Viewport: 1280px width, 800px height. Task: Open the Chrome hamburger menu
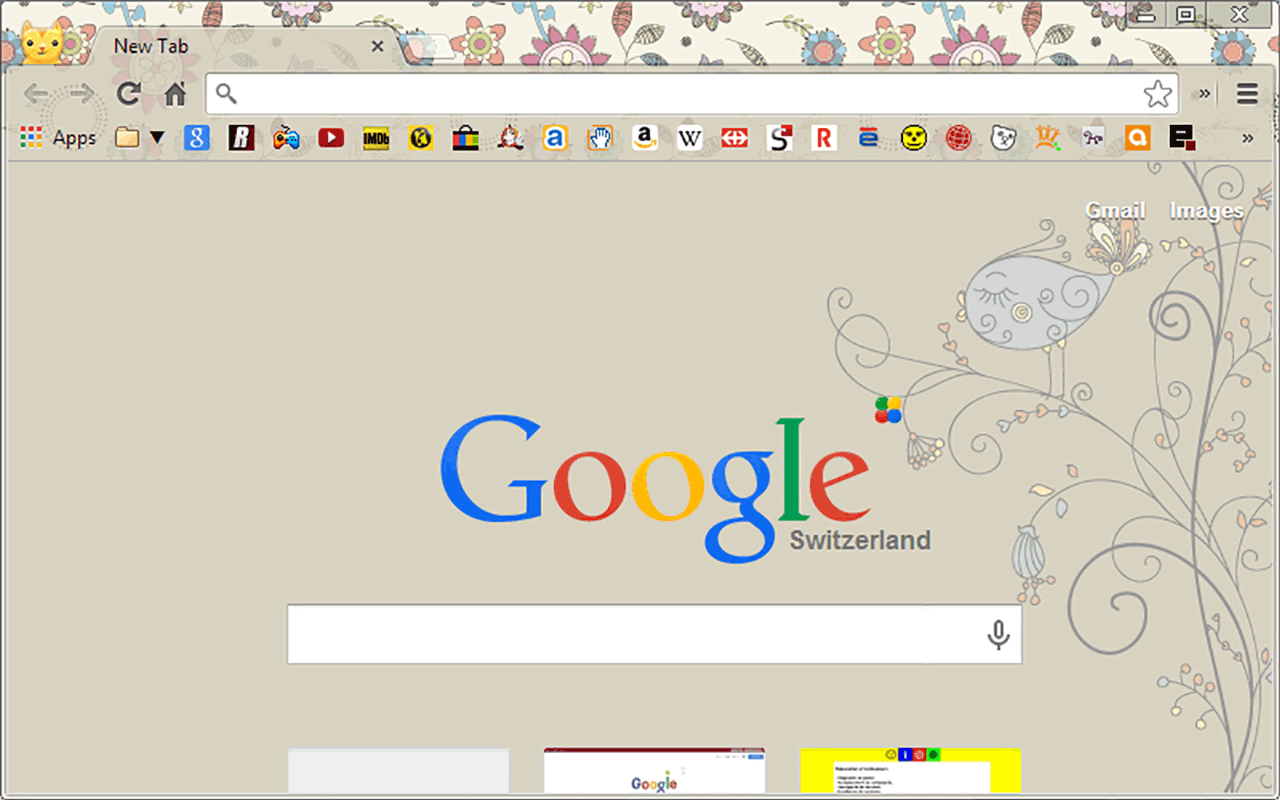pos(1247,94)
